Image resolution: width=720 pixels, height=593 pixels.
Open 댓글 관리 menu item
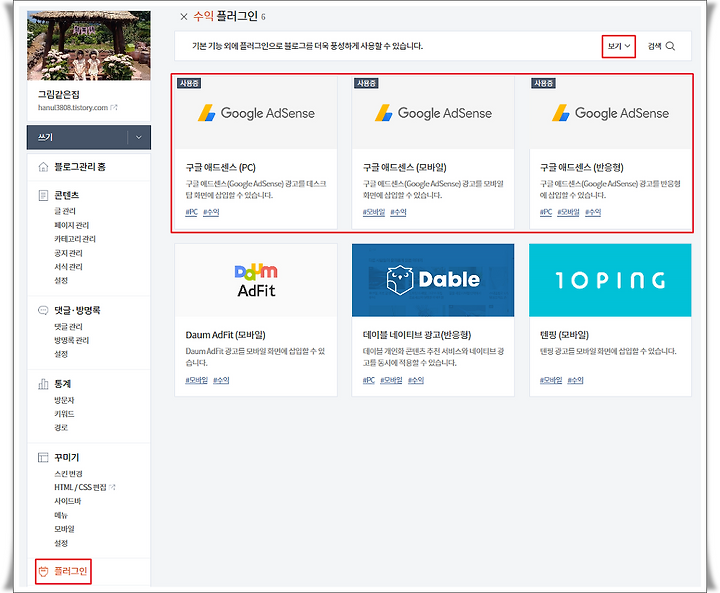[68, 327]
